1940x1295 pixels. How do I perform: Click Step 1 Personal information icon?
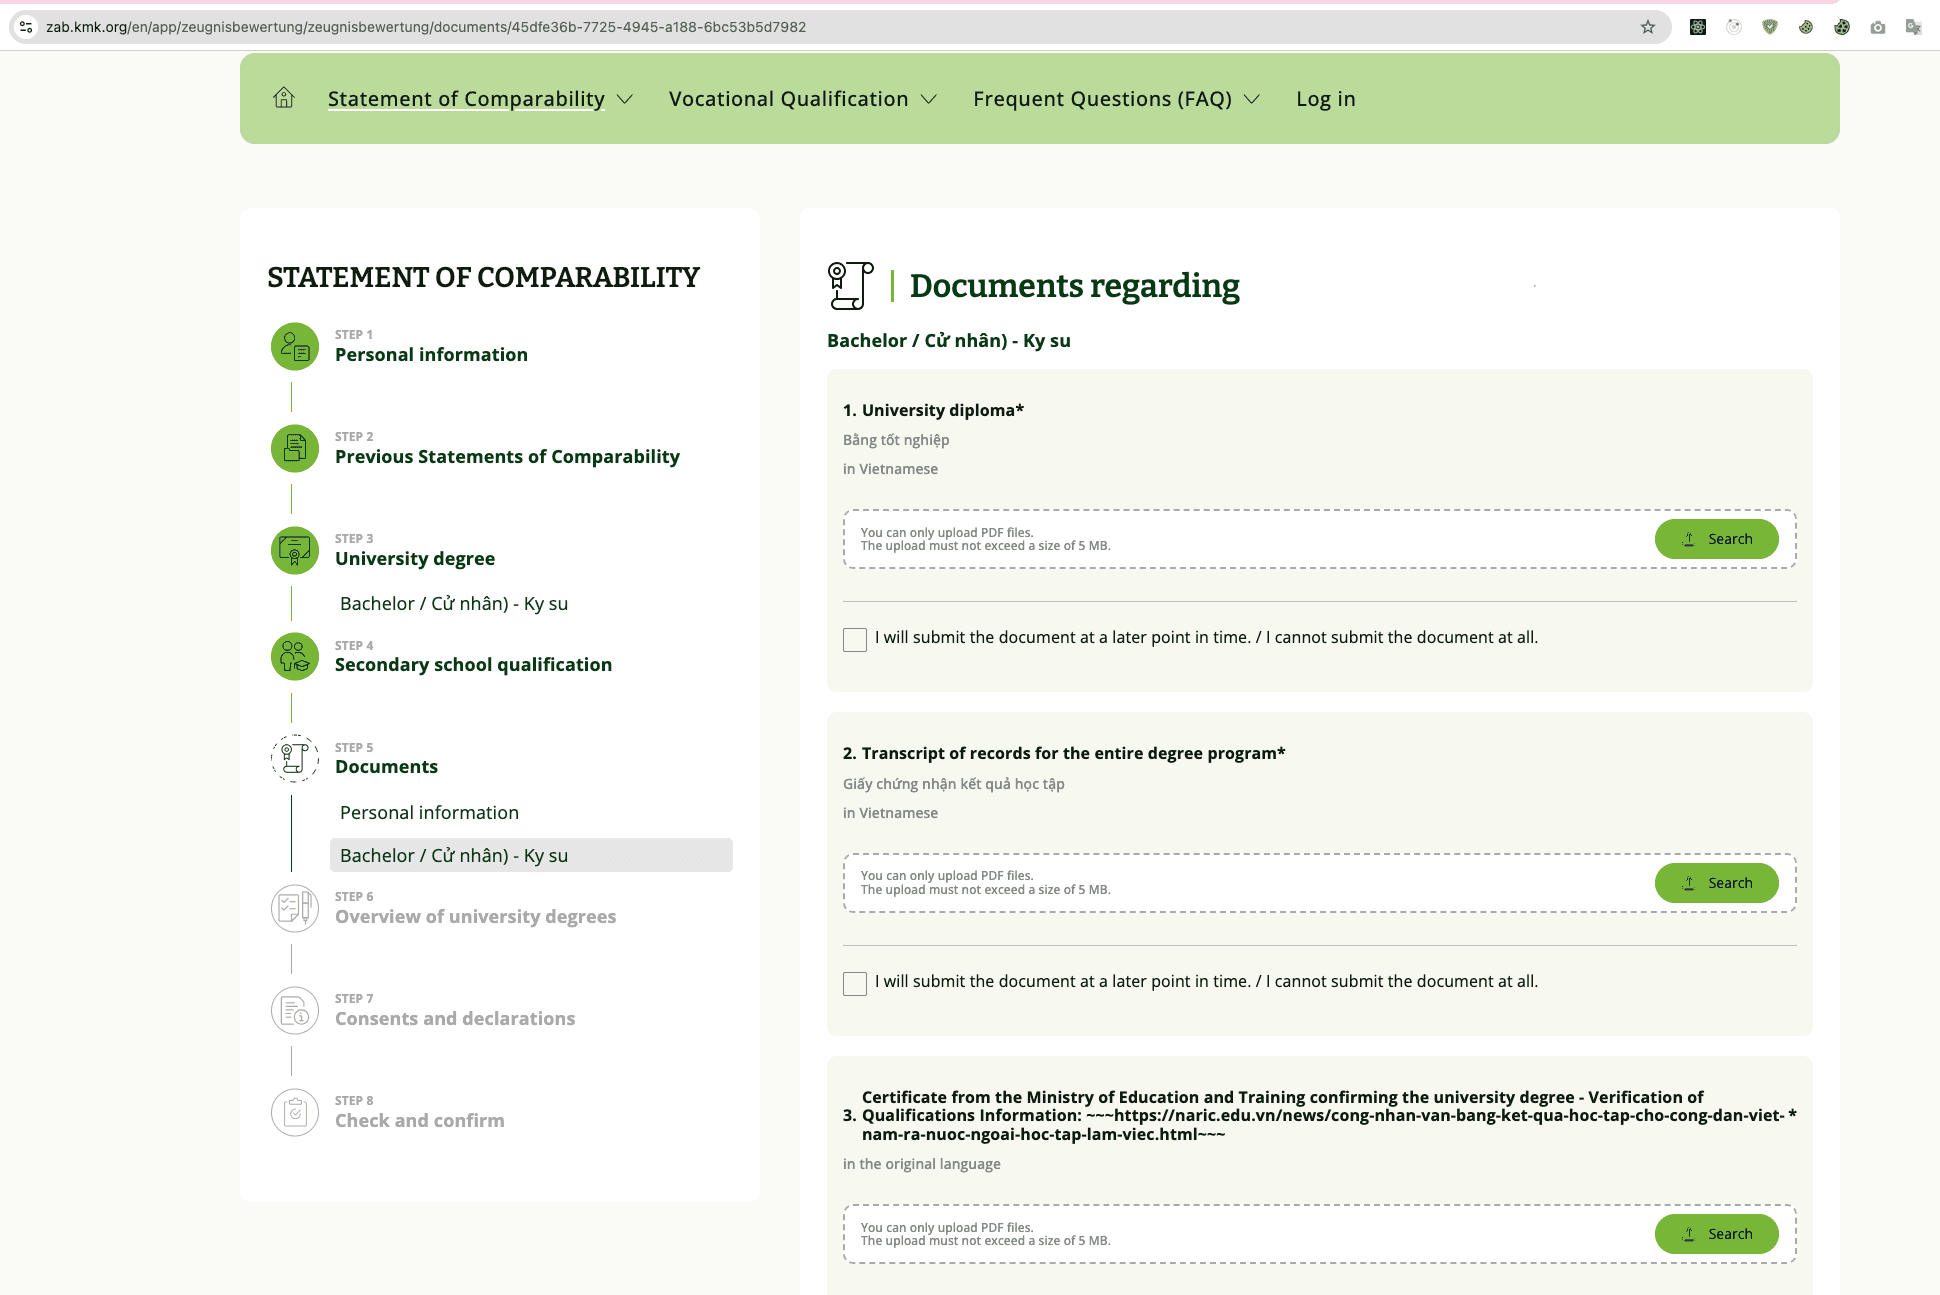(x=295, y=346)
